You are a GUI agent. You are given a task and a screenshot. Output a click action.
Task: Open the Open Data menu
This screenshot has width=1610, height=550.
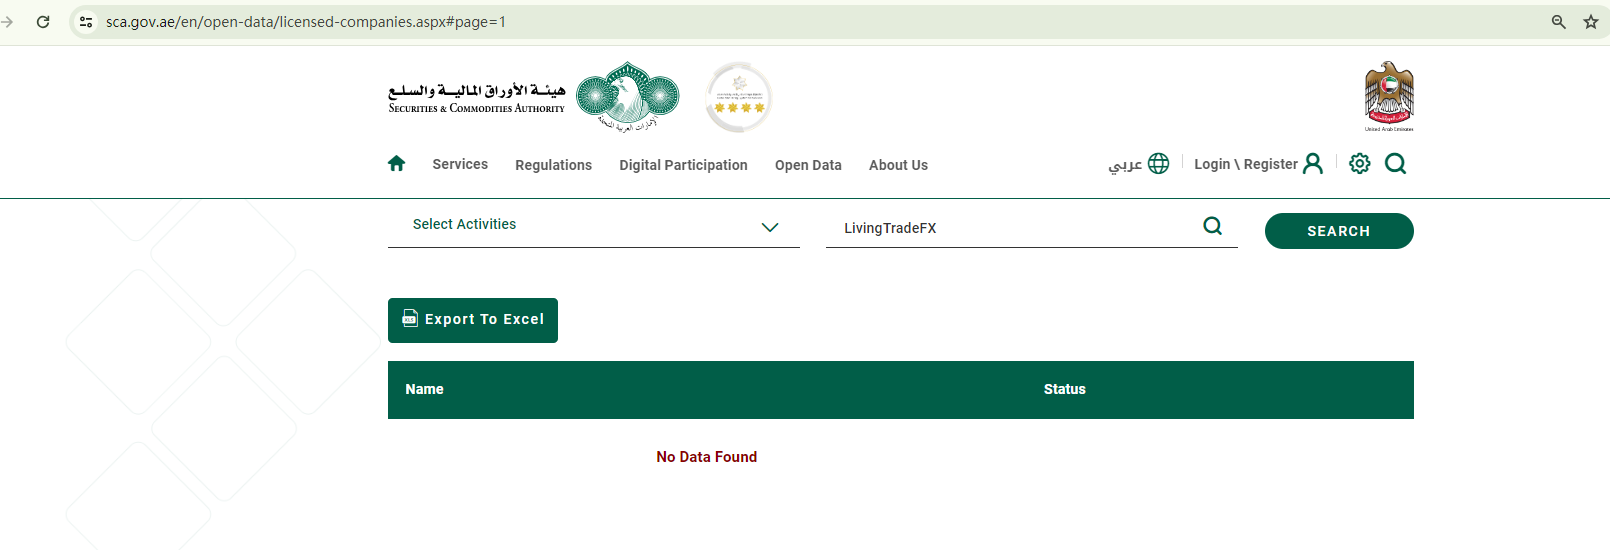(808, 165)
